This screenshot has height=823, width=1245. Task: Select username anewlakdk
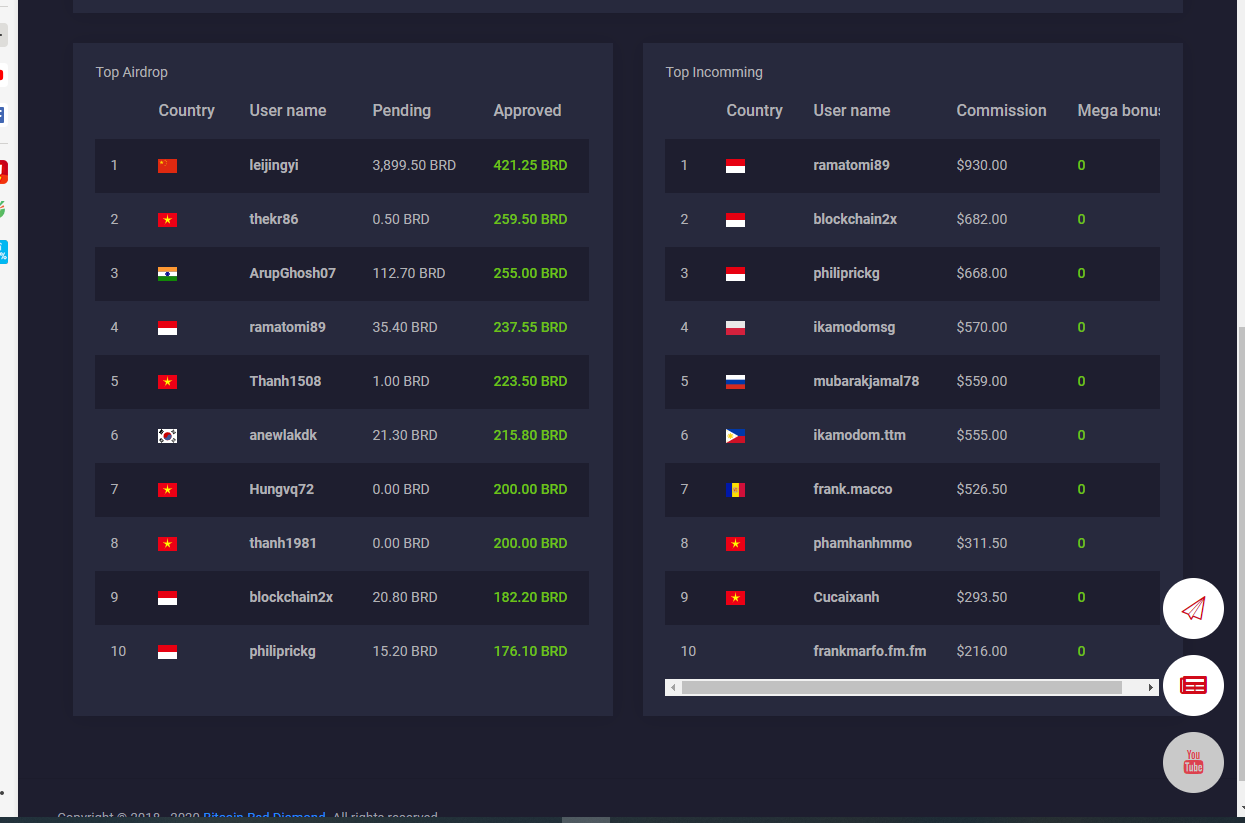click(283, 435)
